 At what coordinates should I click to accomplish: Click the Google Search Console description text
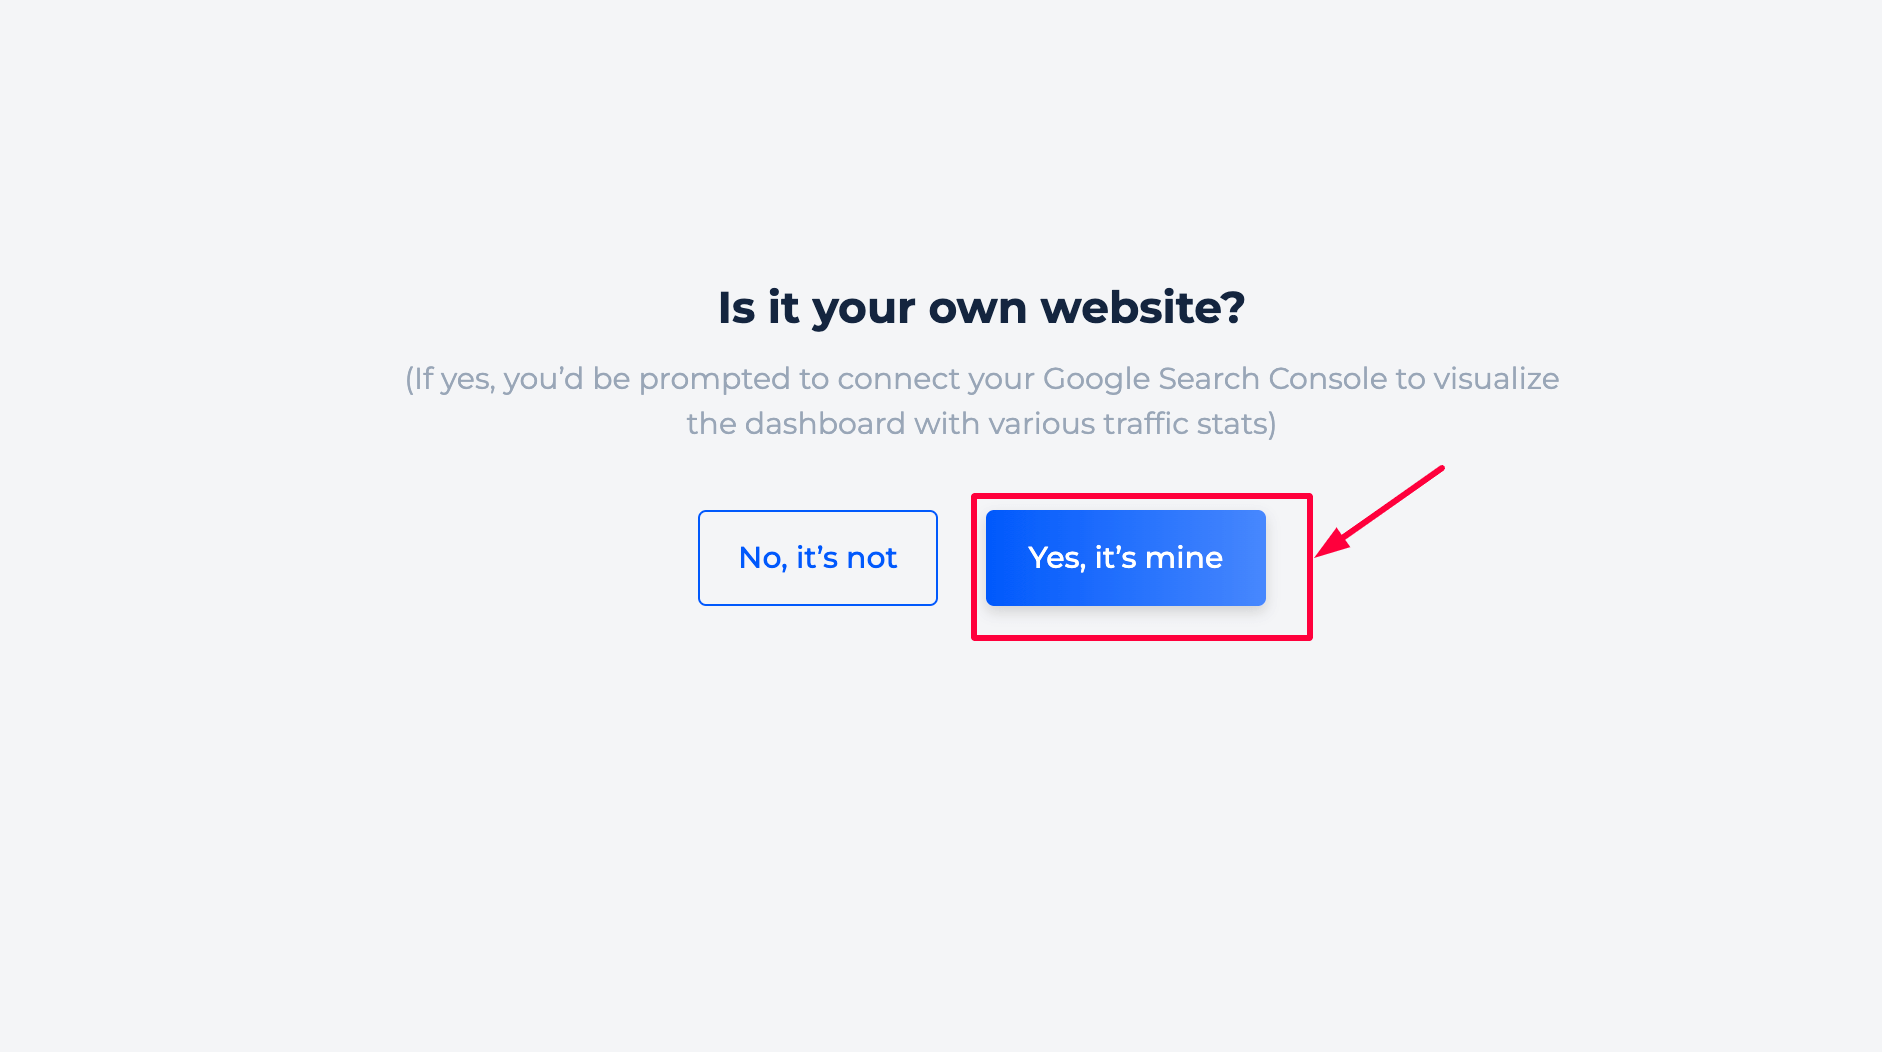[x=981, y=400]
